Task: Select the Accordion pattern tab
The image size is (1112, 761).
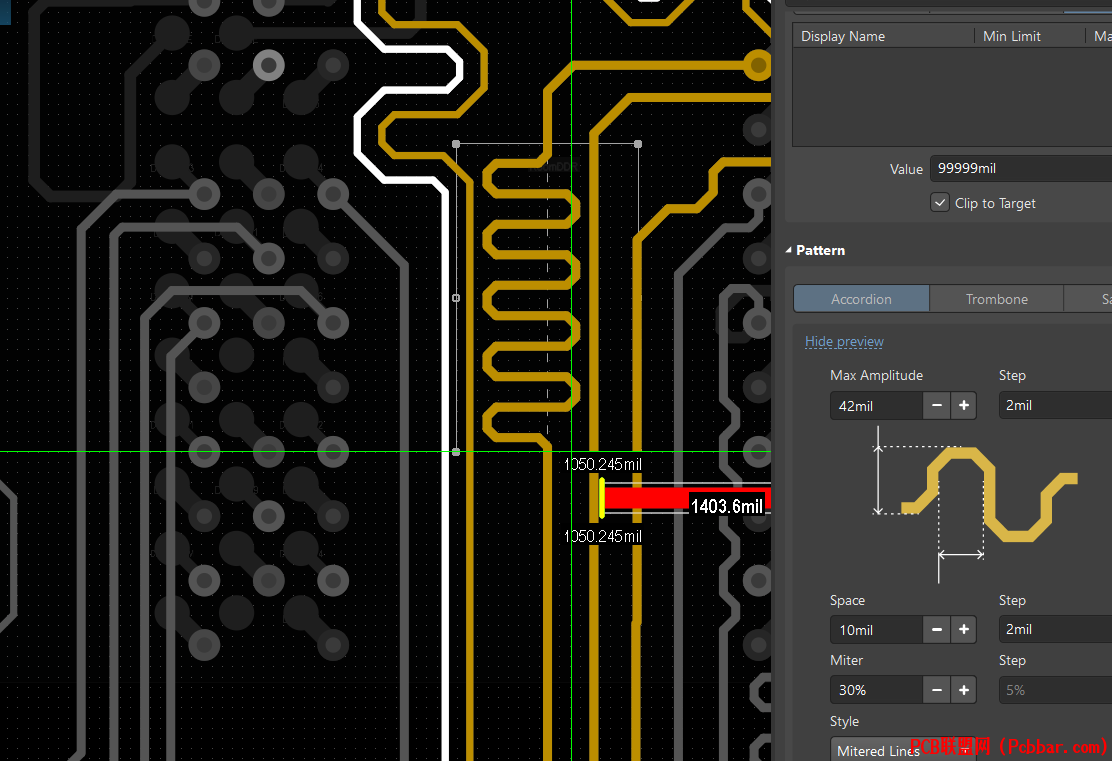Action: pyautogui.click(x=861, y=299)
